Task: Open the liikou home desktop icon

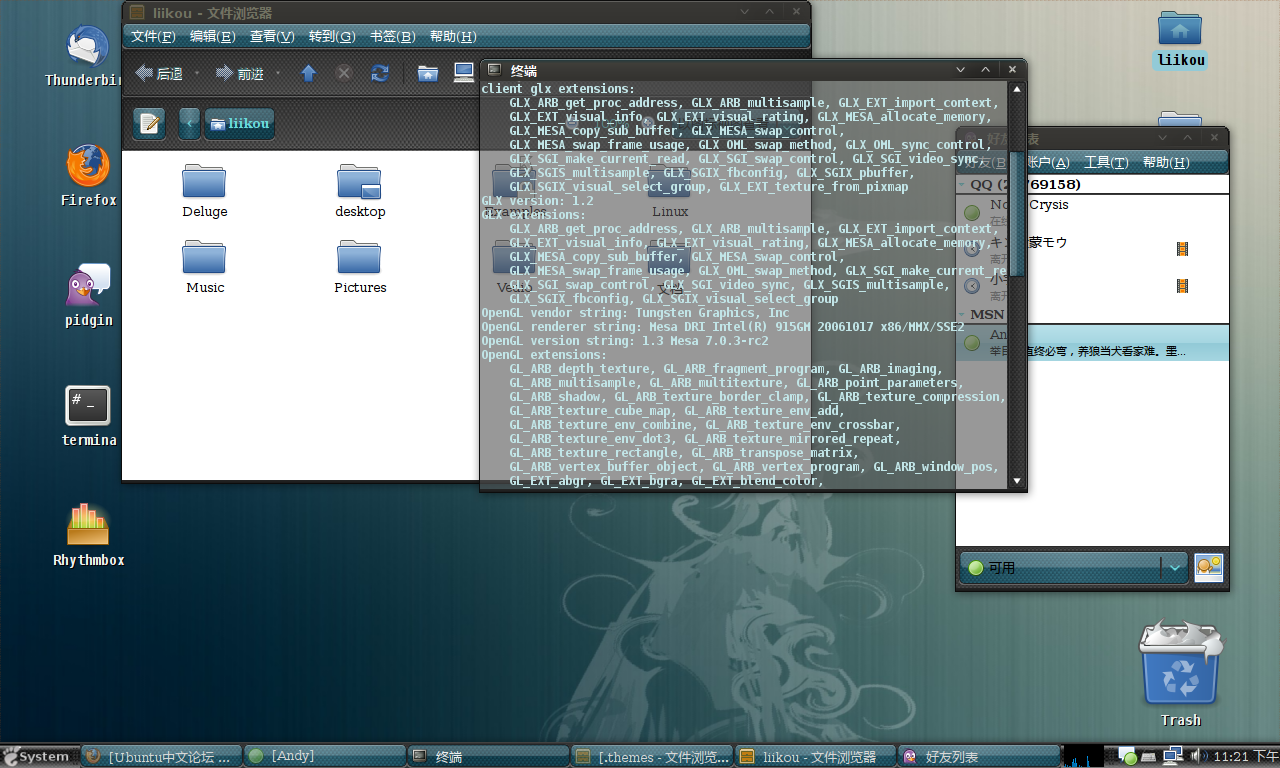Action: pyautogui.click(x=1180, y=38)
